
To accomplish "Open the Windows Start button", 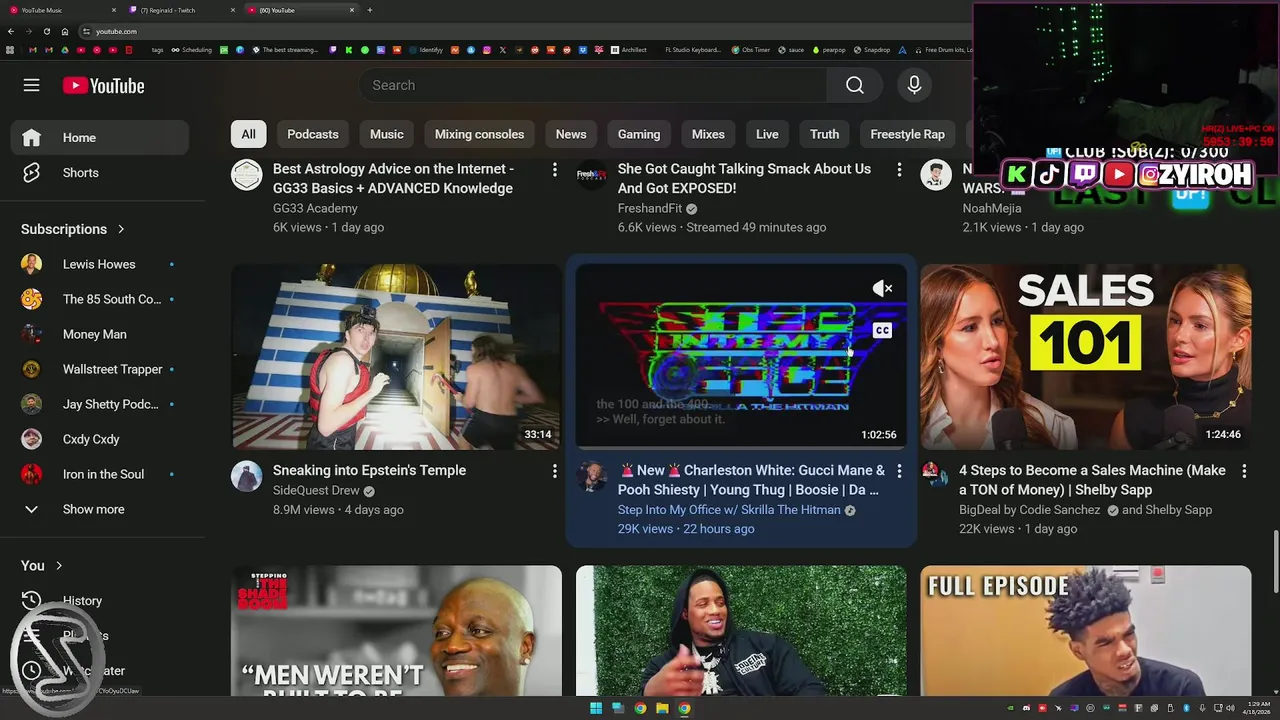I will pos(596,708).
